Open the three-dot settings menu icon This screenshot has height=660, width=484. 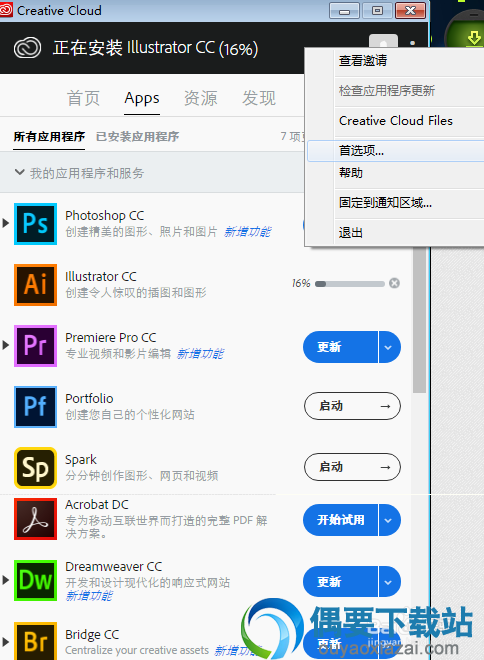pyautogui.click(x=412, y=43)
